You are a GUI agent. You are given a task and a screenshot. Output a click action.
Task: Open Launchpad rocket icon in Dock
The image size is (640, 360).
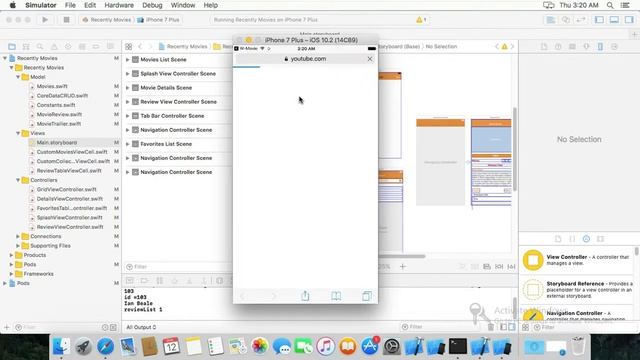point(83,347)
